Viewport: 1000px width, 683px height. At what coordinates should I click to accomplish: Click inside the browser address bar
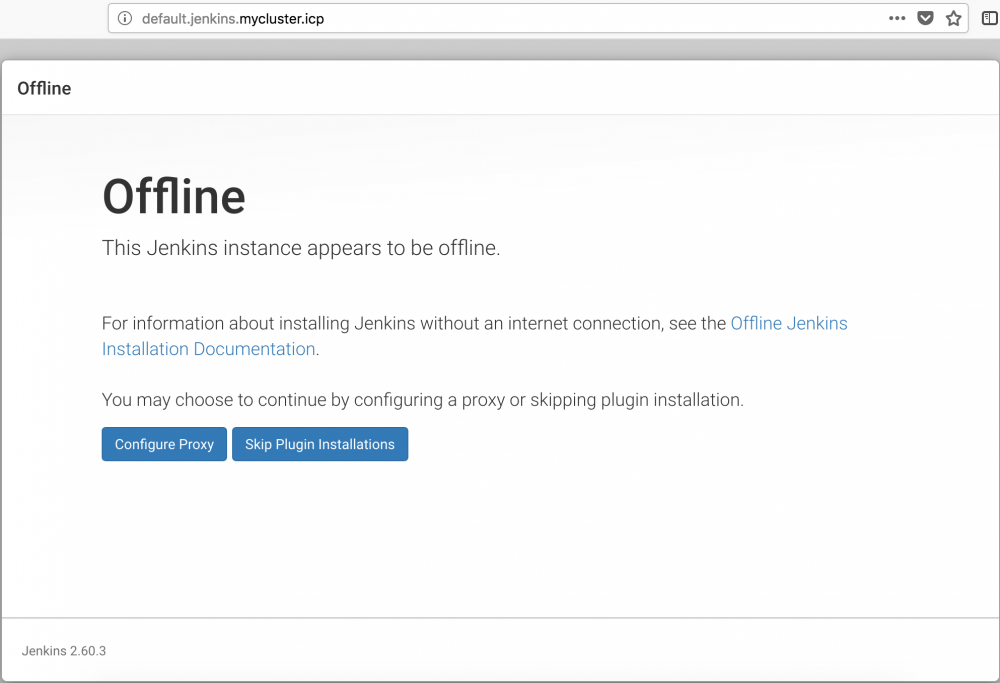point(400,18)
